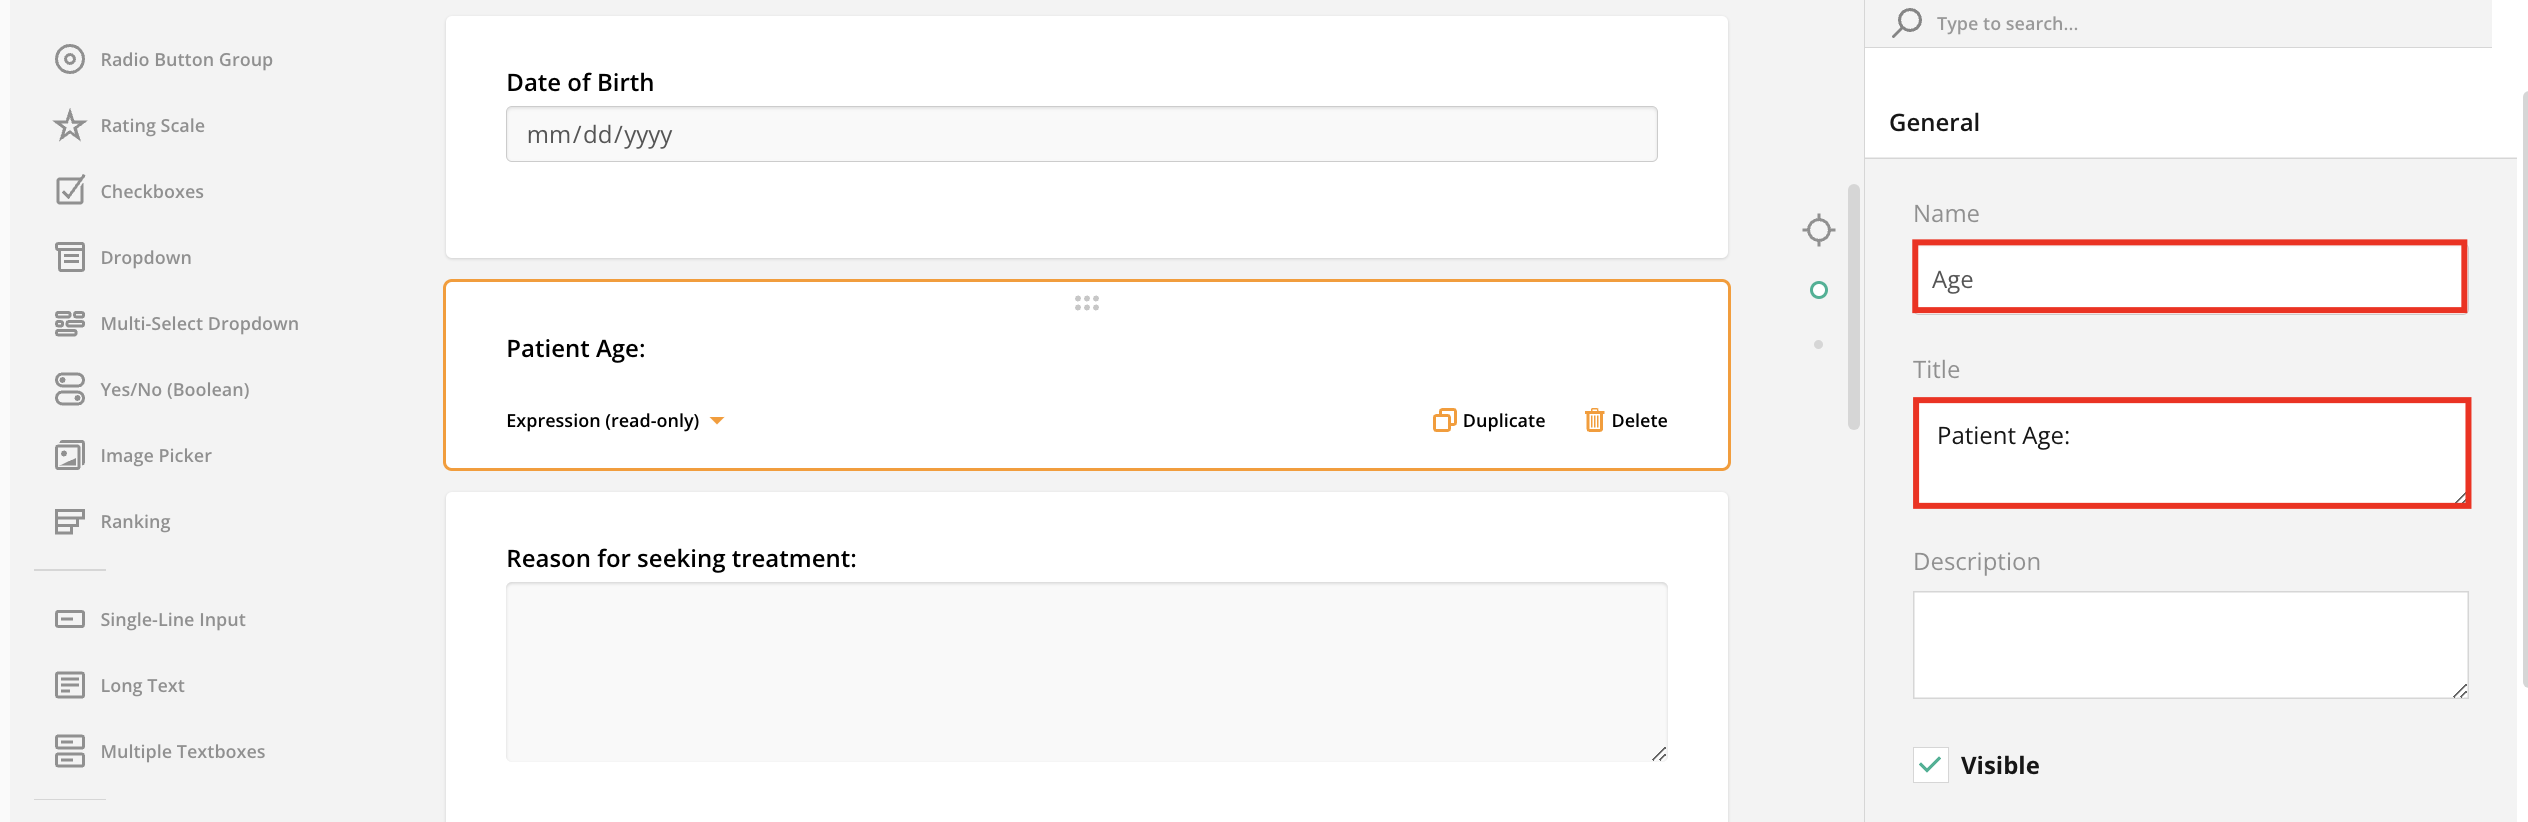Click the green circle page navigator dot
Image resolution: width=2528 pixels, height=822 pixels.
tap(1818, 290)
